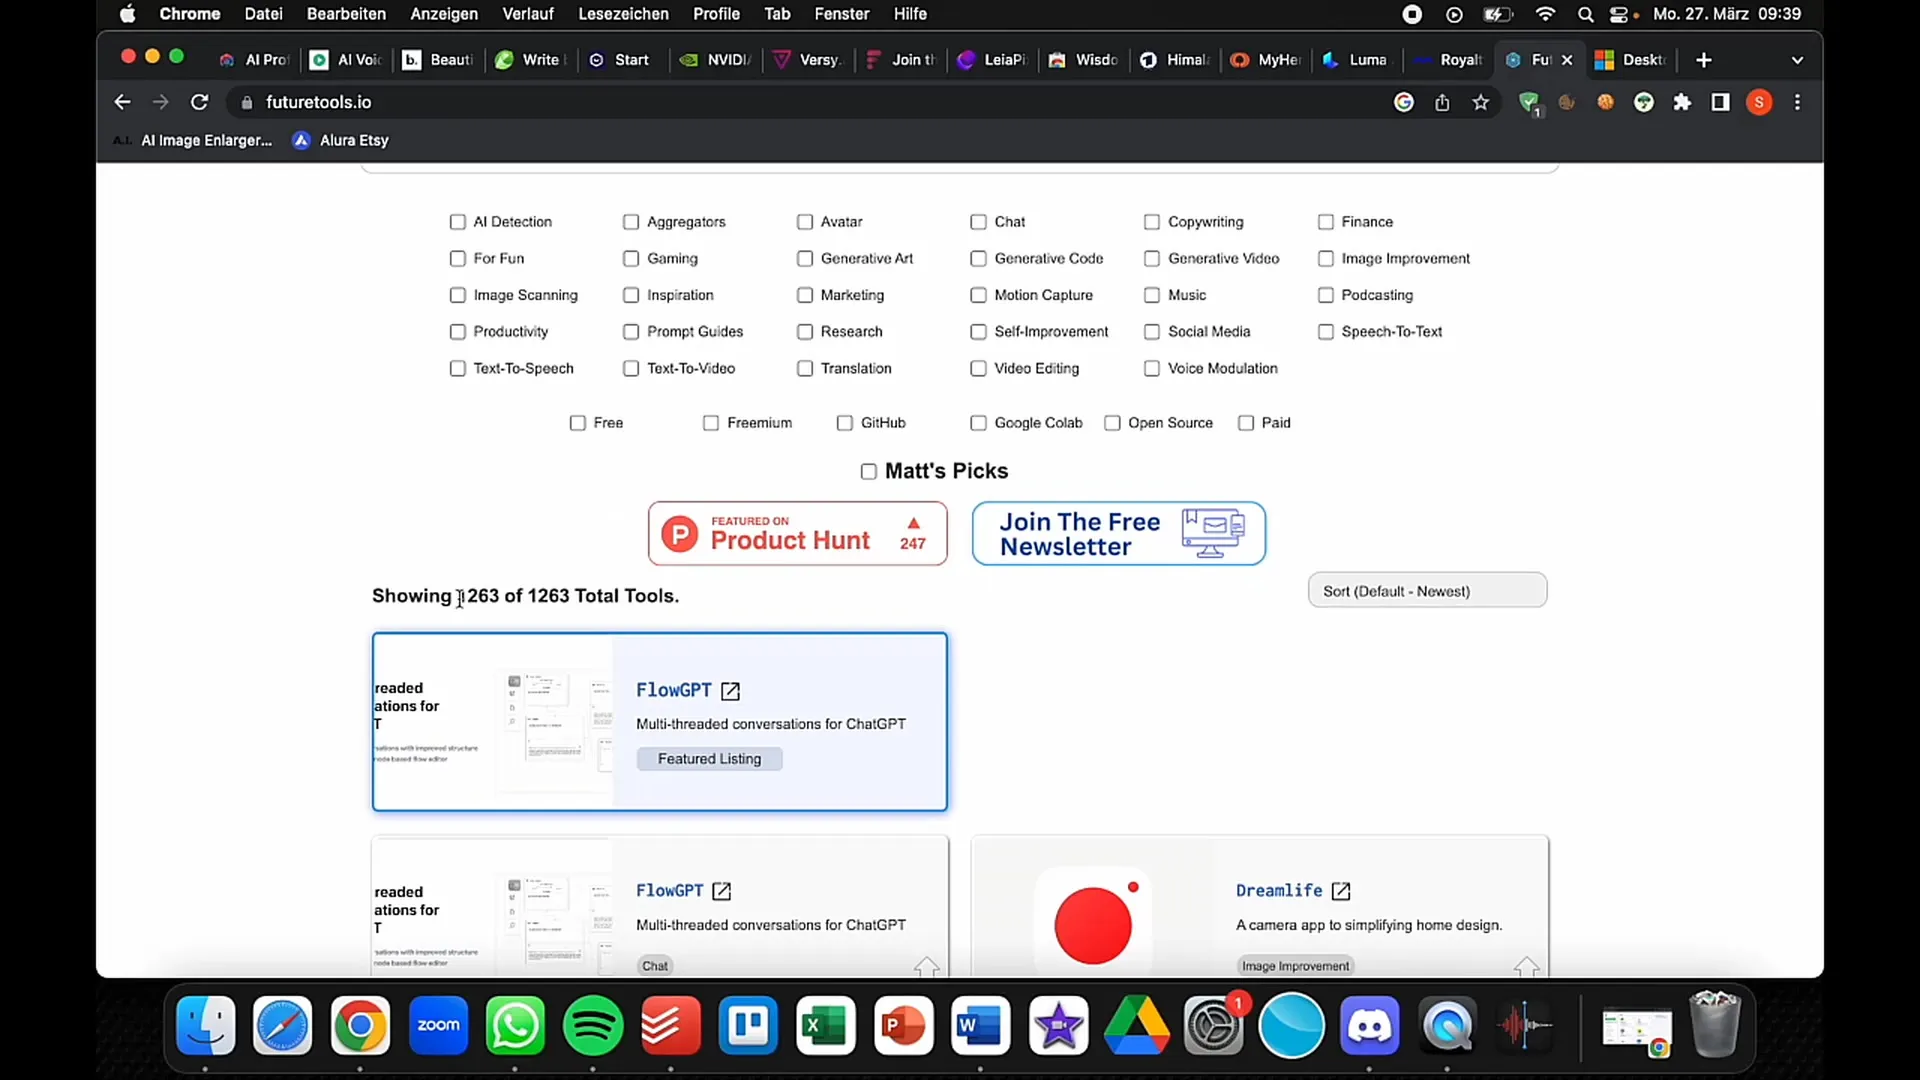Enable the Generative Art category checkbox

[804, 257]
